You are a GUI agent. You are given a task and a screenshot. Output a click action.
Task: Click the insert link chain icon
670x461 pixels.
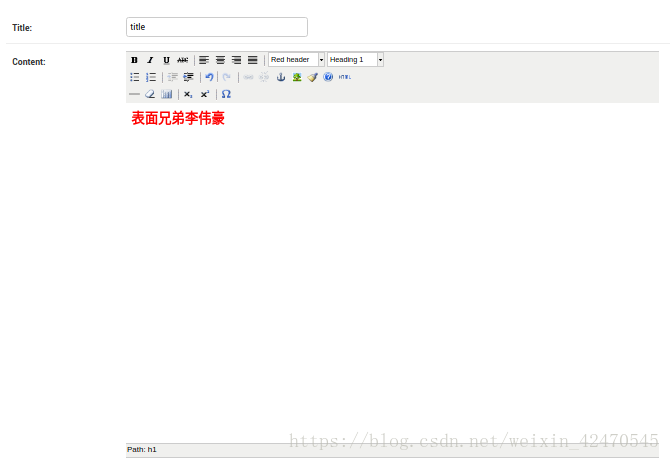coord(248,77)
